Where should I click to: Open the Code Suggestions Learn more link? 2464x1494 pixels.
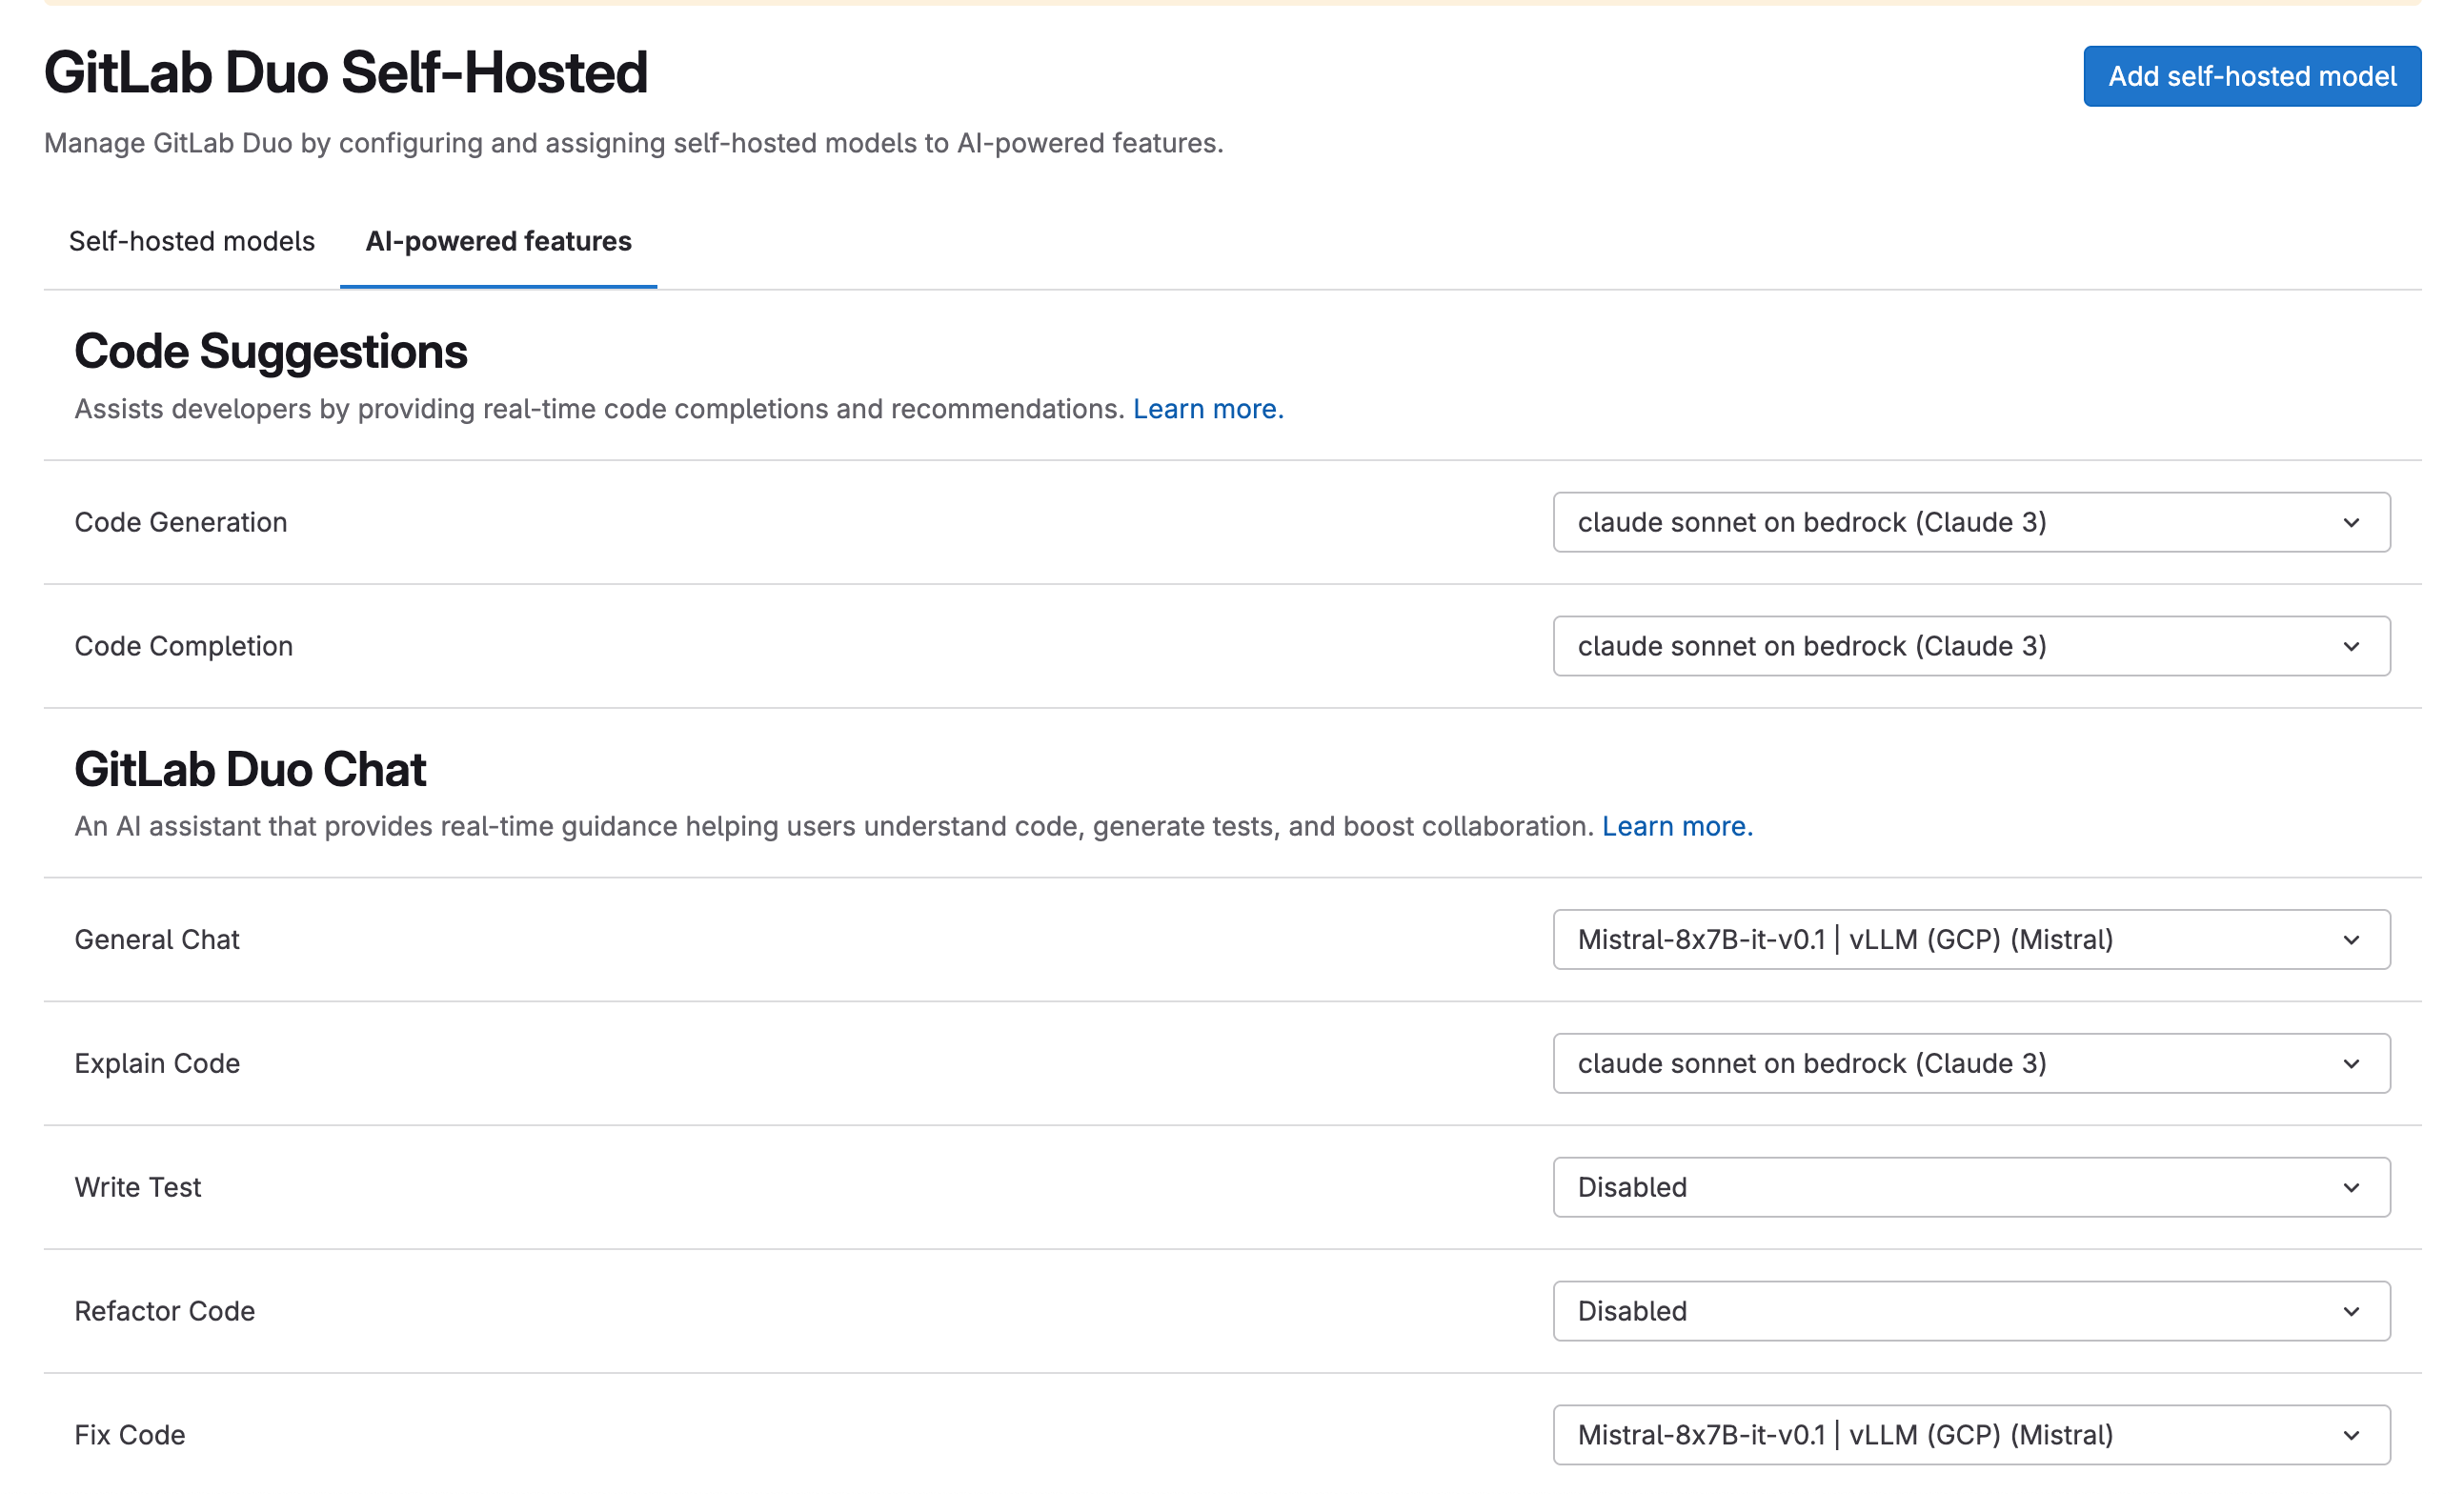(x=1208, y=408)
